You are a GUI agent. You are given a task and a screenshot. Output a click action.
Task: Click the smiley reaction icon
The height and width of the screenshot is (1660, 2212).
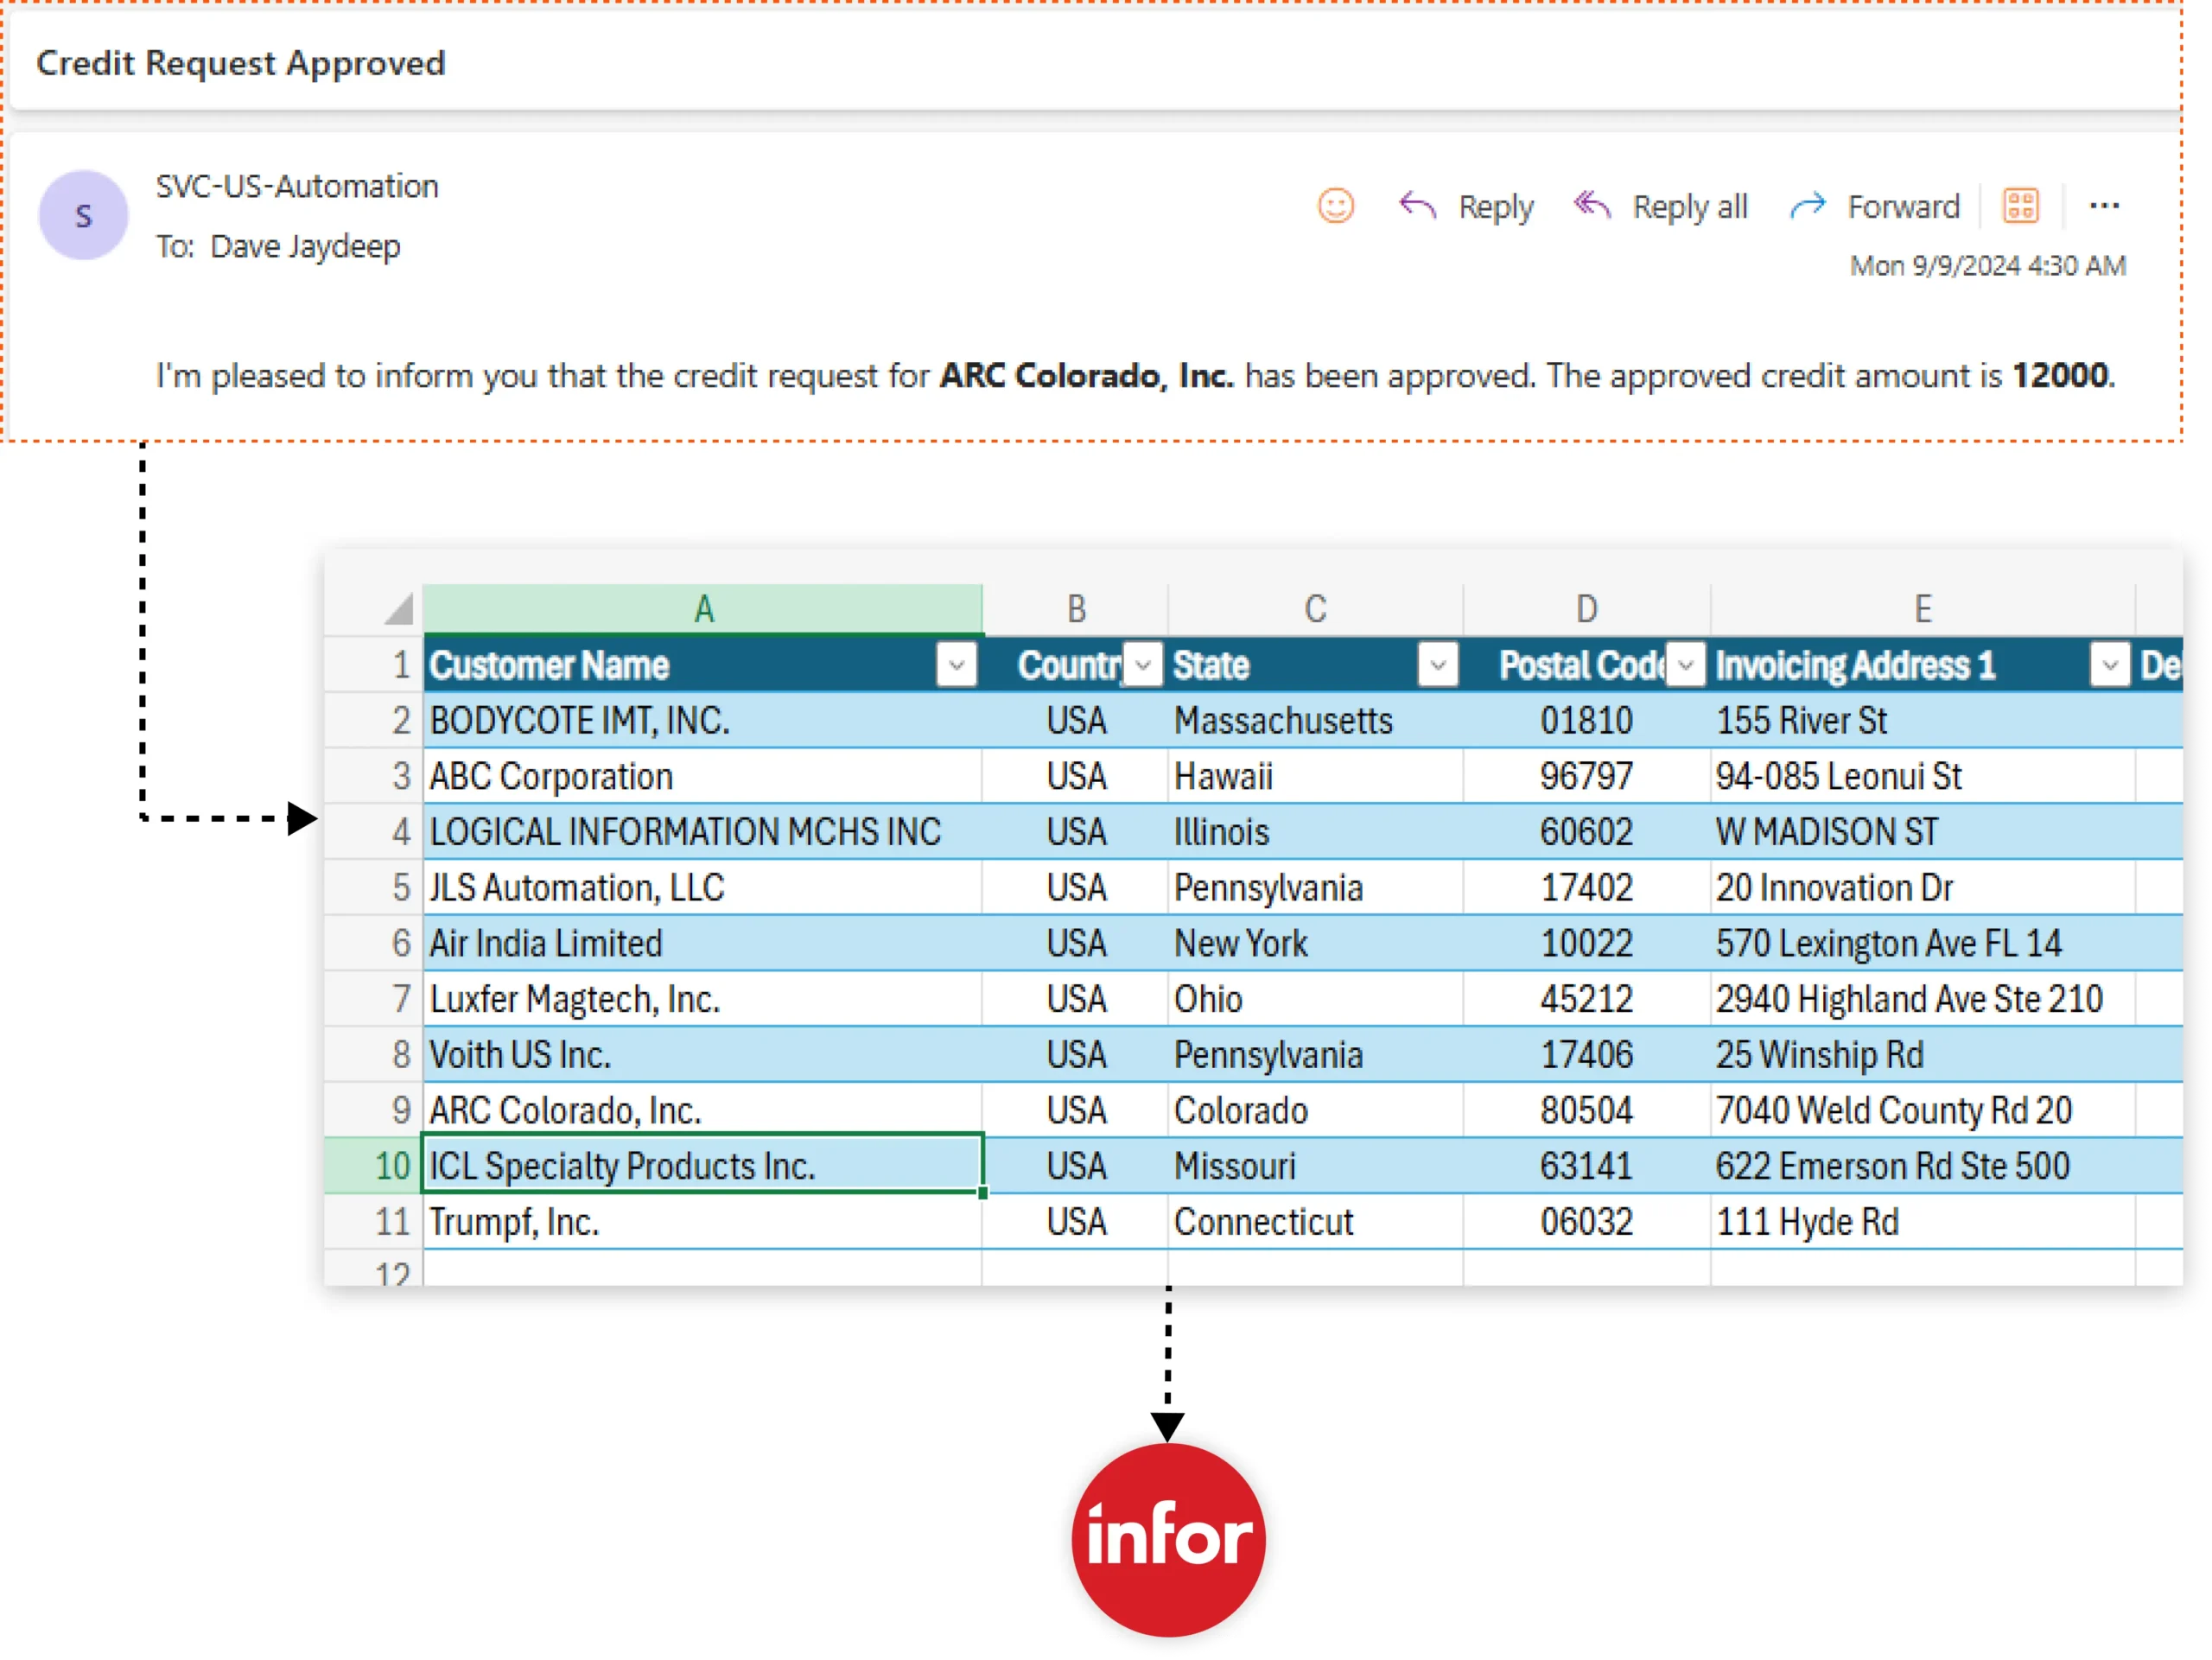pos(1336,206)
